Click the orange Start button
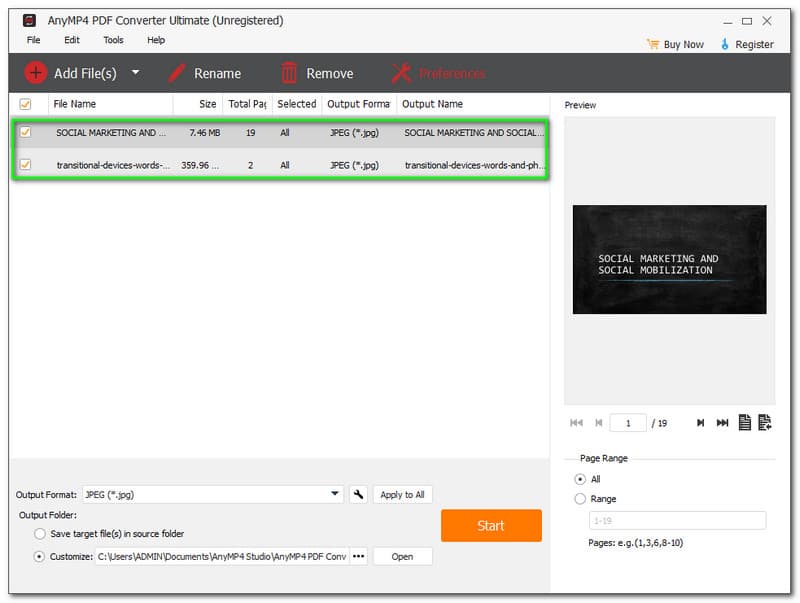Screen dimensions: 800x603 click(491, 526)
